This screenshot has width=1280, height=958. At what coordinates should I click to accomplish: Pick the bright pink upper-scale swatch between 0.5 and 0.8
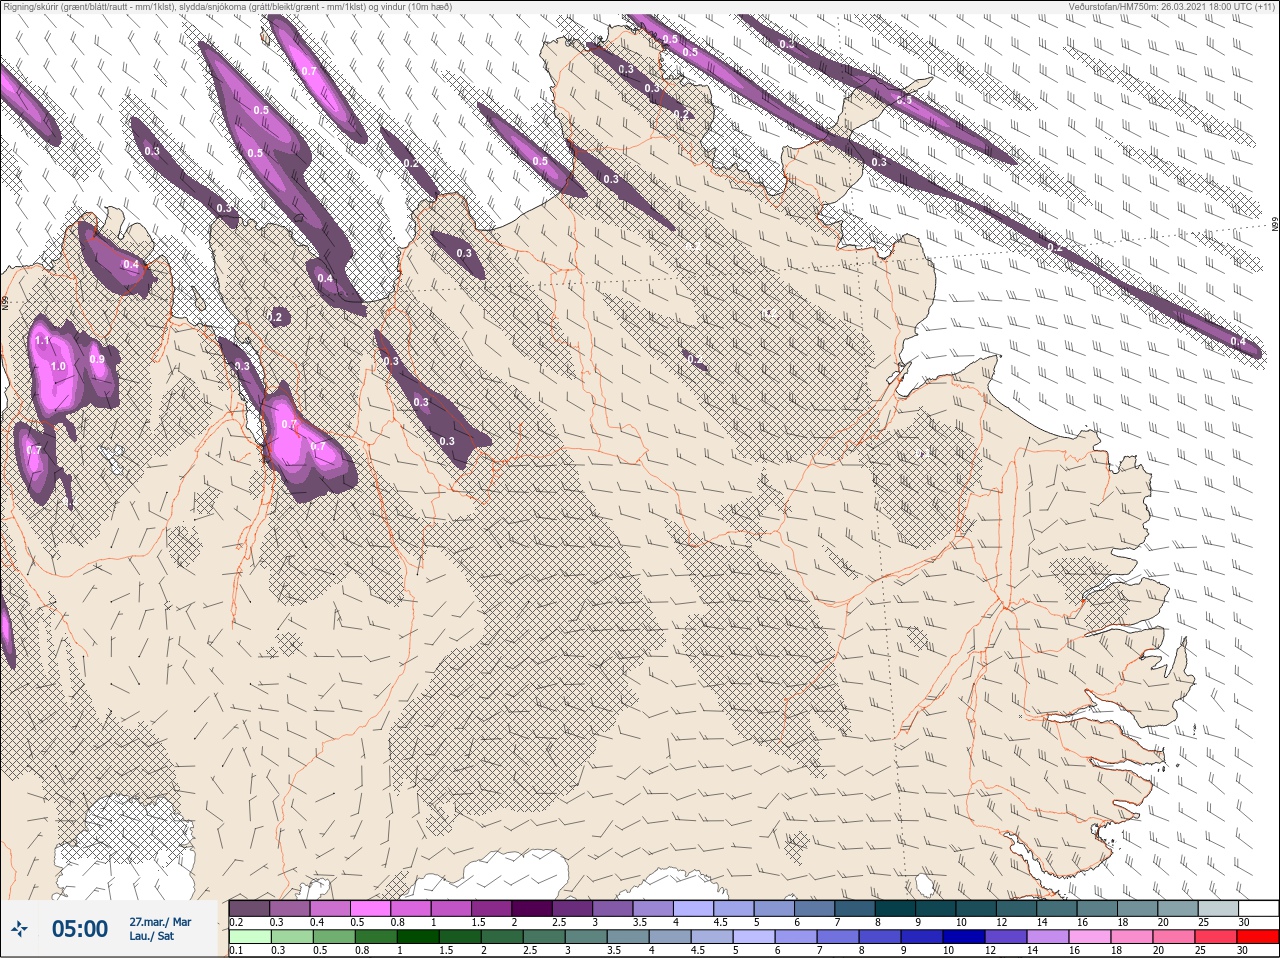pos(372,908)
